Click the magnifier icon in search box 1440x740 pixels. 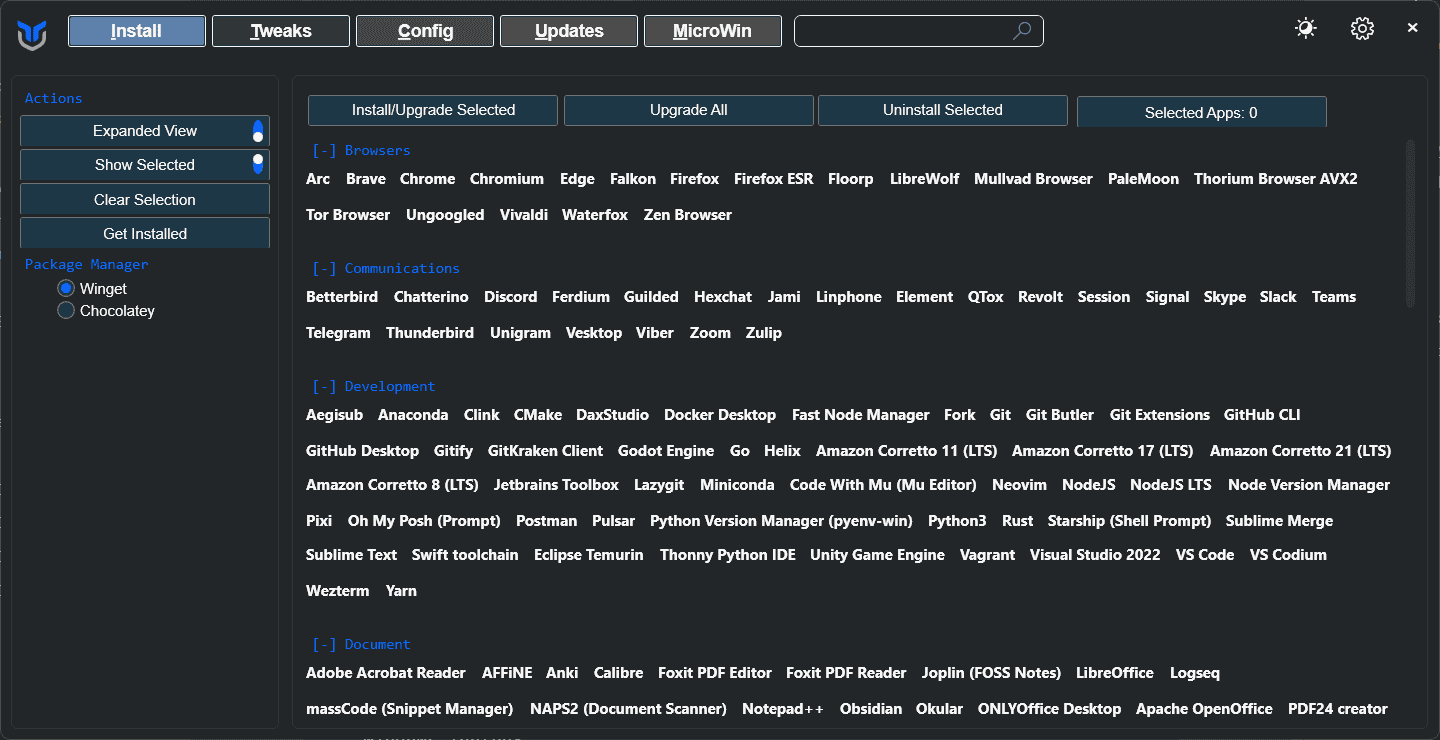point(1021,31)
